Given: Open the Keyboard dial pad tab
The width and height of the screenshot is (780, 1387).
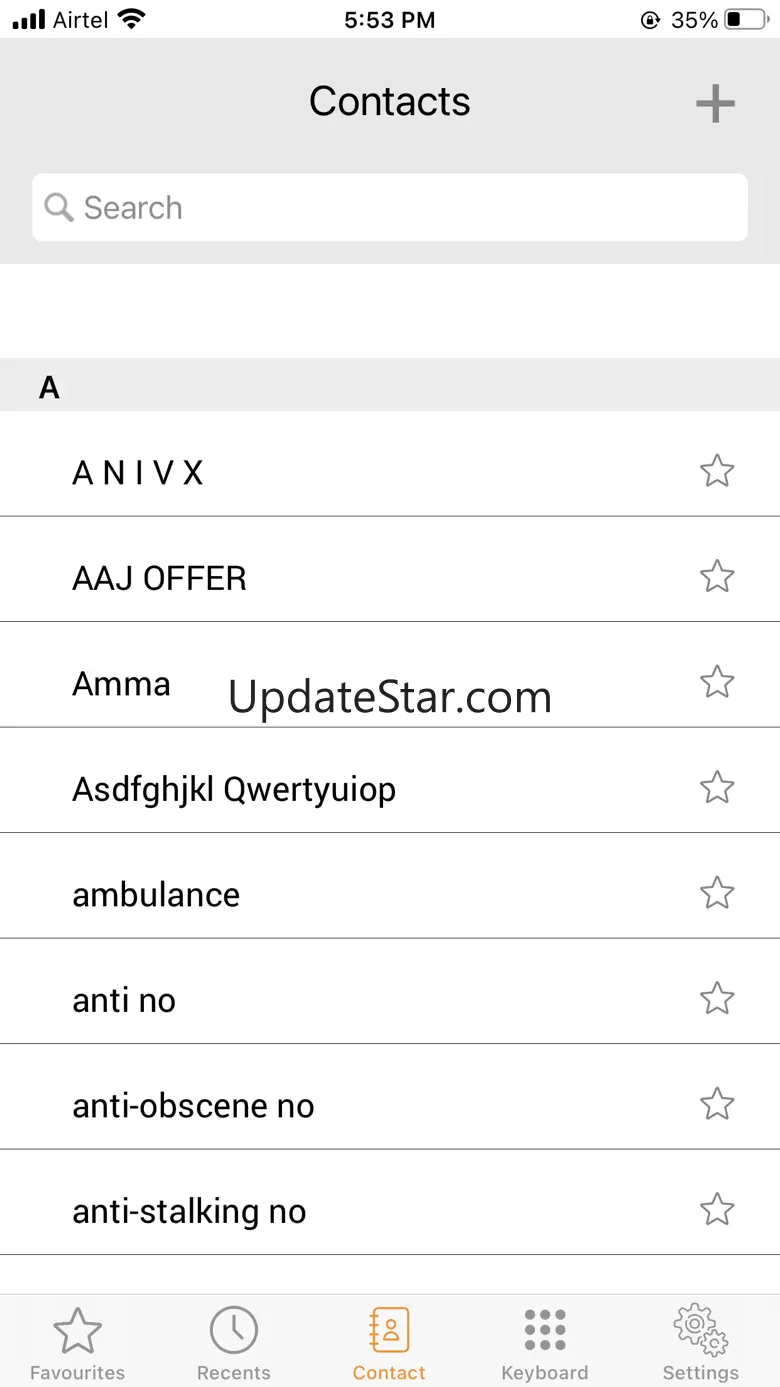Looking at the screenshot, I should point(545,1330).
